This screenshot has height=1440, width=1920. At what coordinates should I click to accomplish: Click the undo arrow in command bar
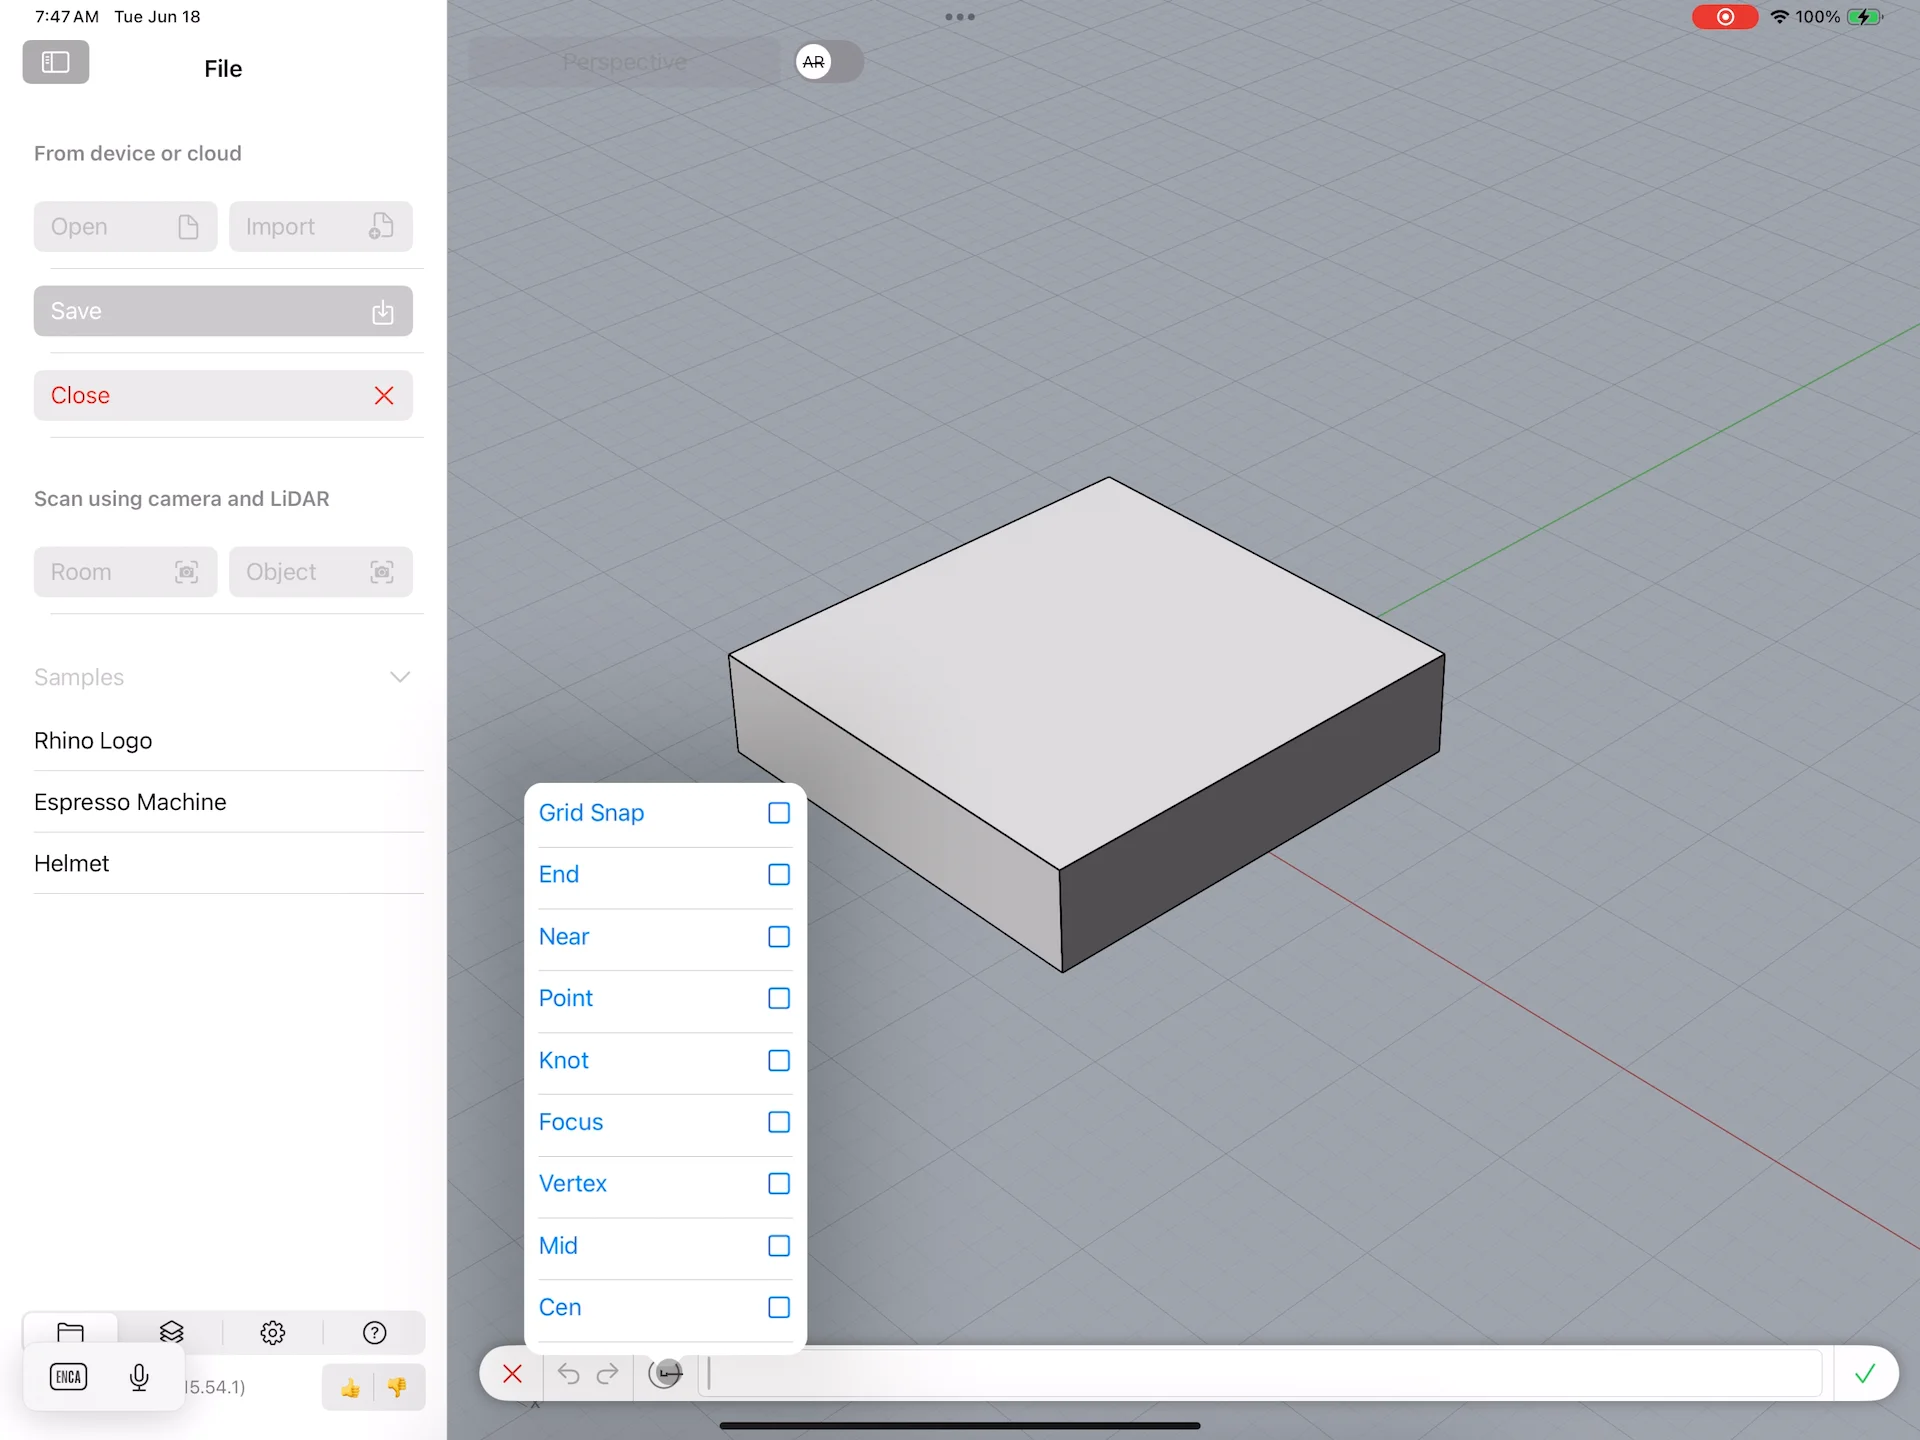568,1374
